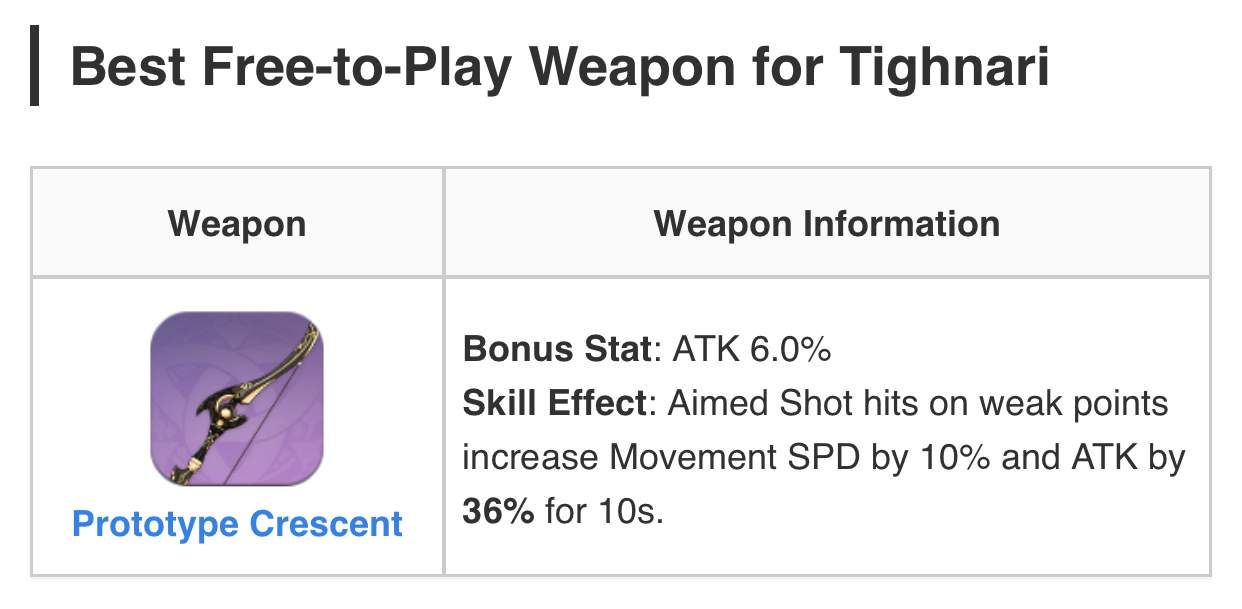1242x609 pixels.
Task: Select the Weapon column header
Action: (237, 223)
